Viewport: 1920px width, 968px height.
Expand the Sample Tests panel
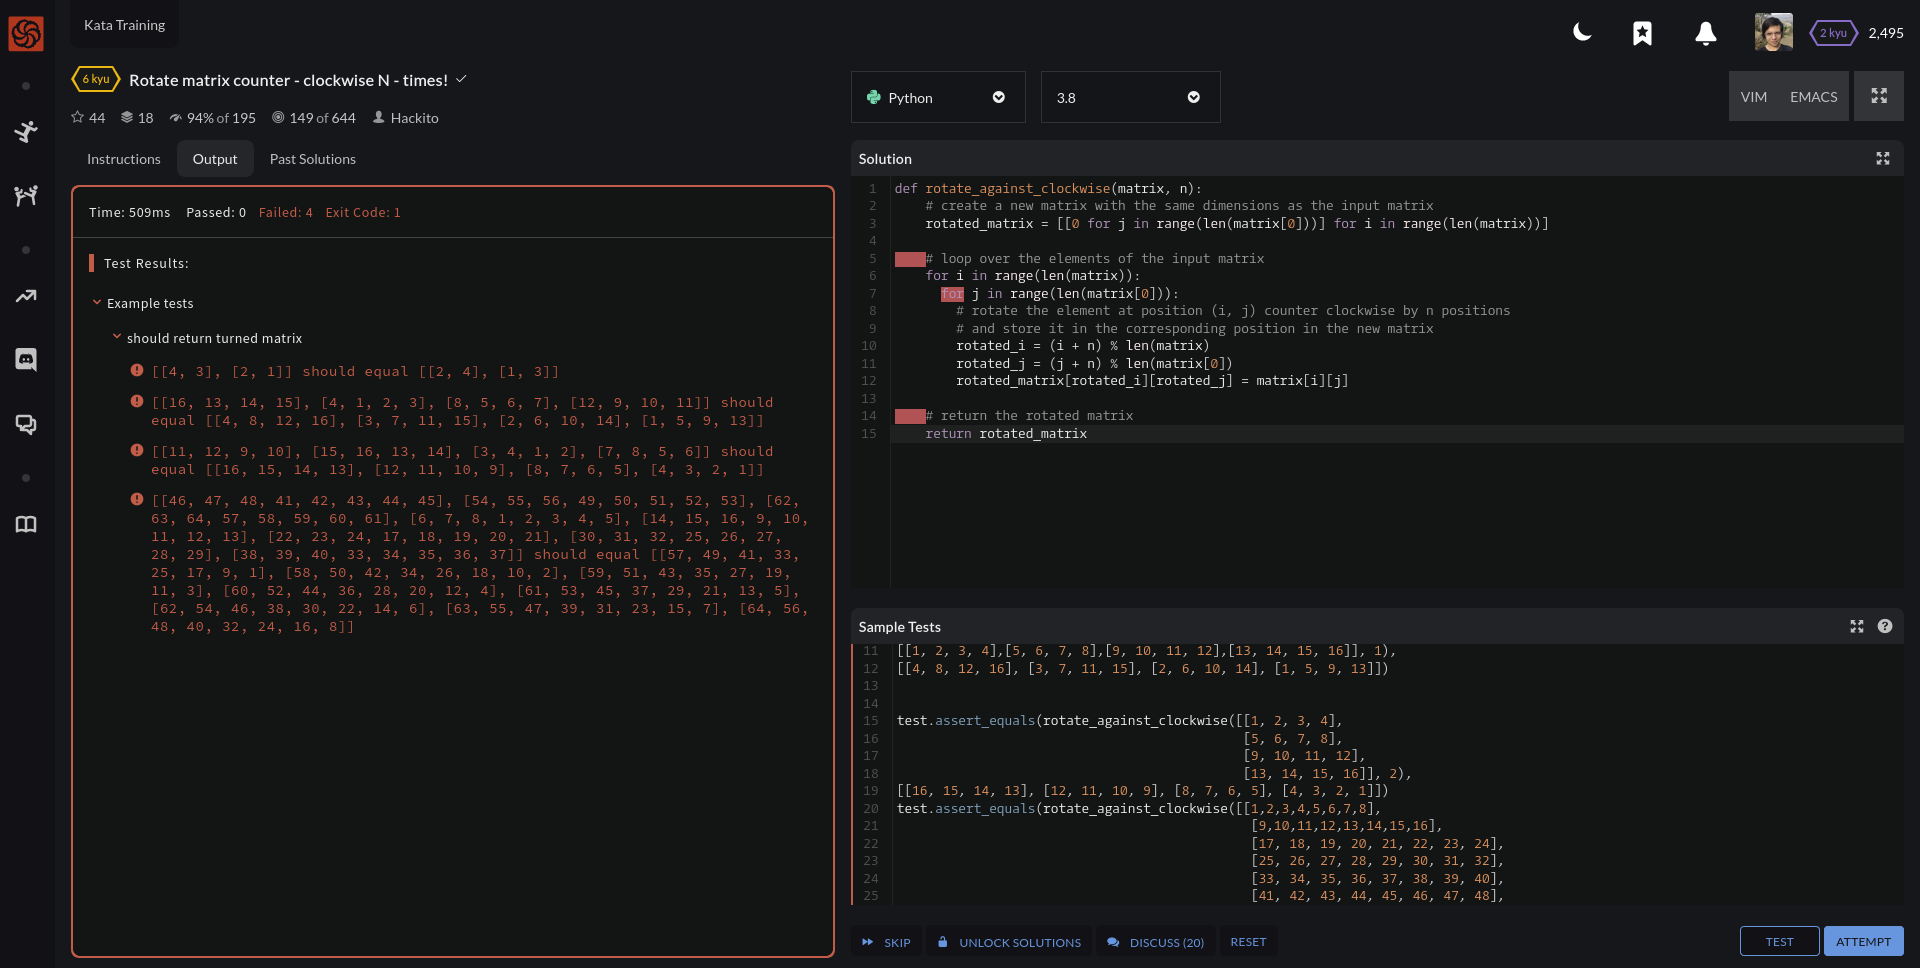[1857, 627]
